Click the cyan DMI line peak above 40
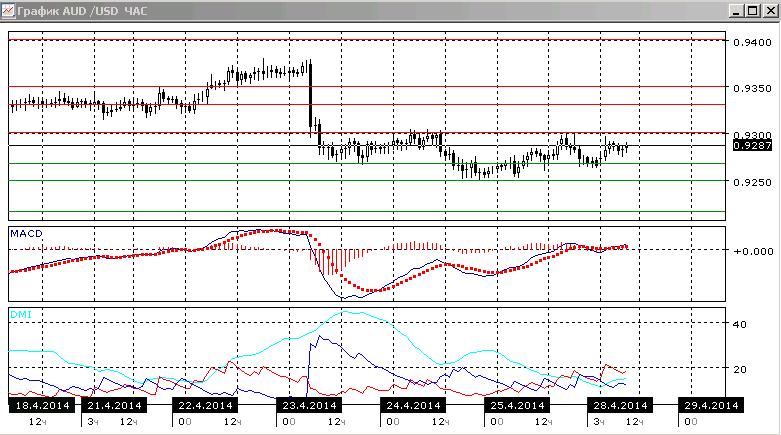Screen dimensions: 781x435 [x=345, y=312]
